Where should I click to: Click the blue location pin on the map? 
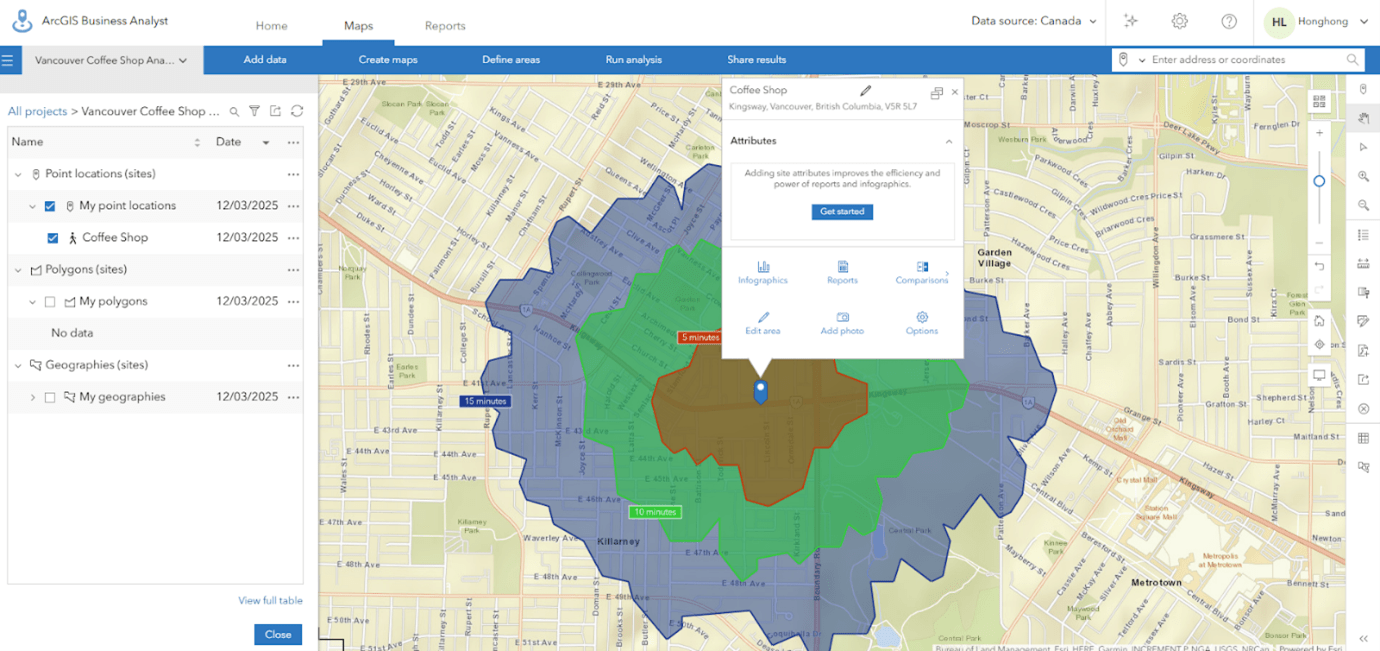tap(760, 391)
